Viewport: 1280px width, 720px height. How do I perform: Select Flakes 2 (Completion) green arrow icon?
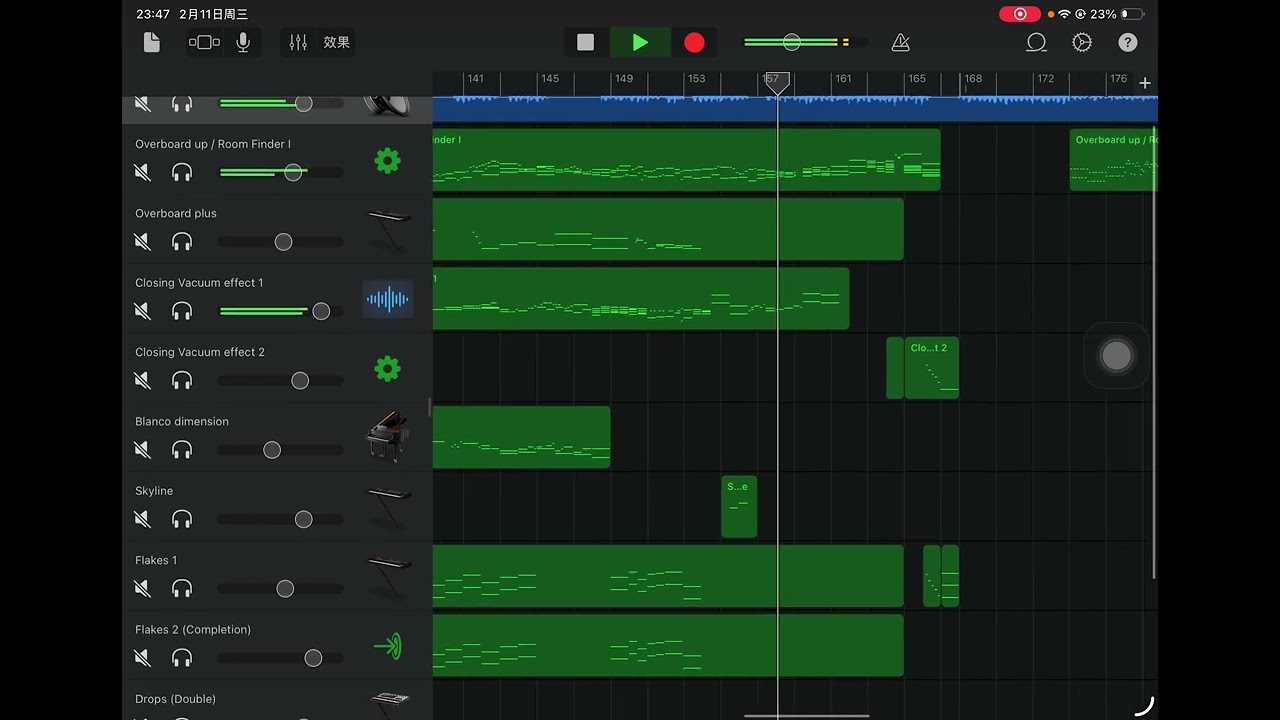pos(388,646)
